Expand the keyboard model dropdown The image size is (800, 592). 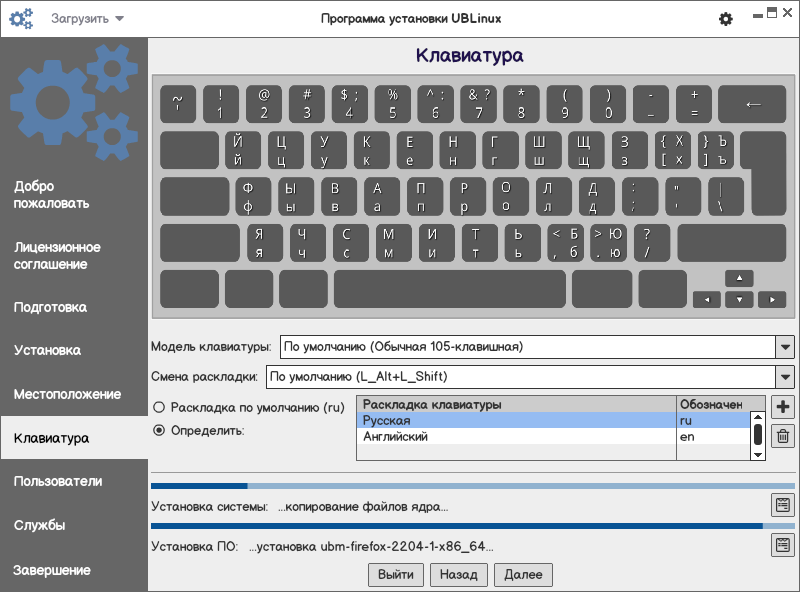[784, 347]
